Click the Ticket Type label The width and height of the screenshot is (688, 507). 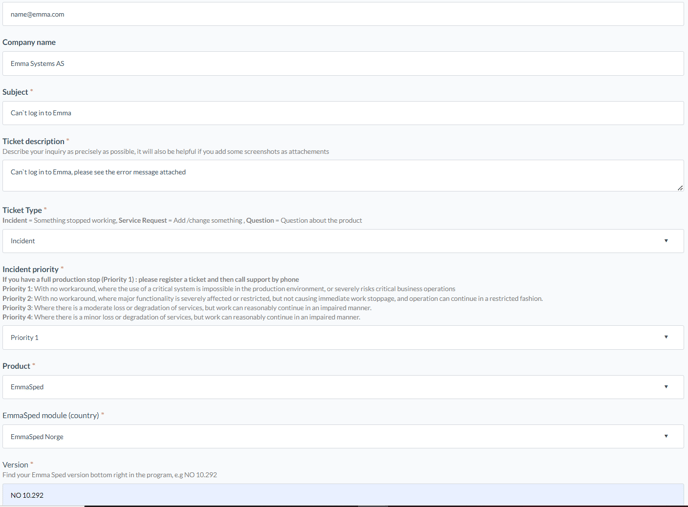tap(22, 210)
